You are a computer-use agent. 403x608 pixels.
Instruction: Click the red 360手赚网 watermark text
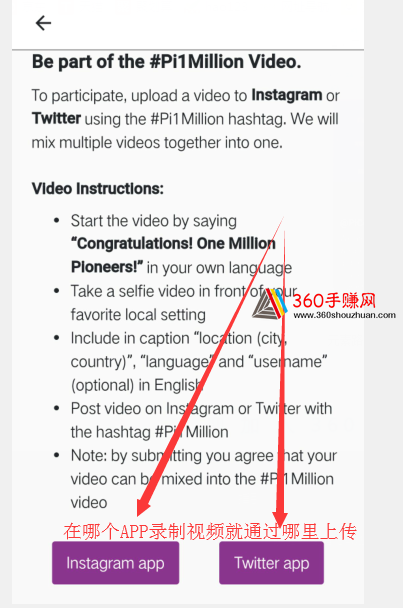point(334,301)
